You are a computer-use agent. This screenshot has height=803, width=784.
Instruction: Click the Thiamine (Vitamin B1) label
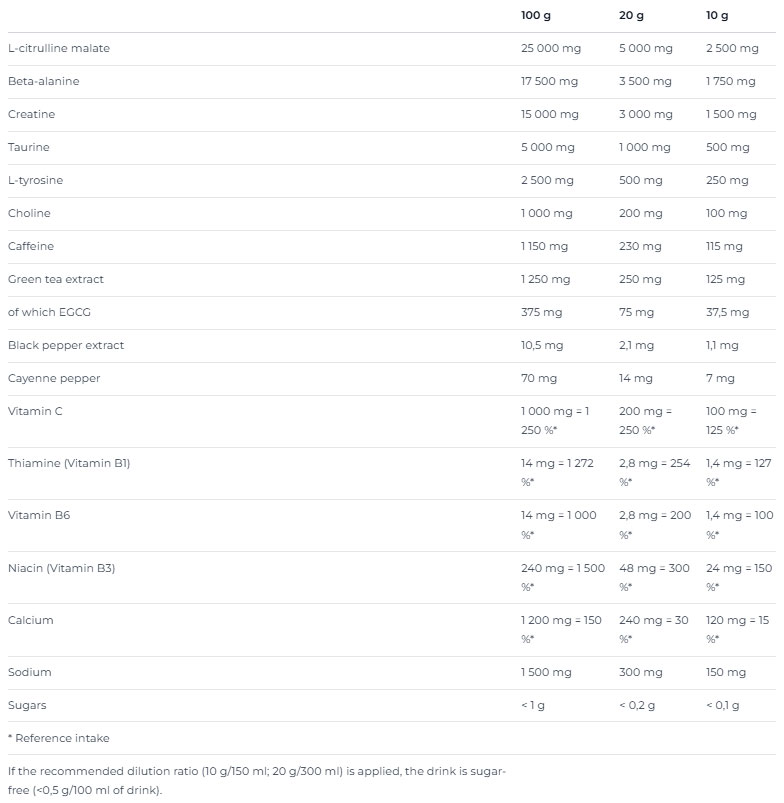click(x=69, y=463)
